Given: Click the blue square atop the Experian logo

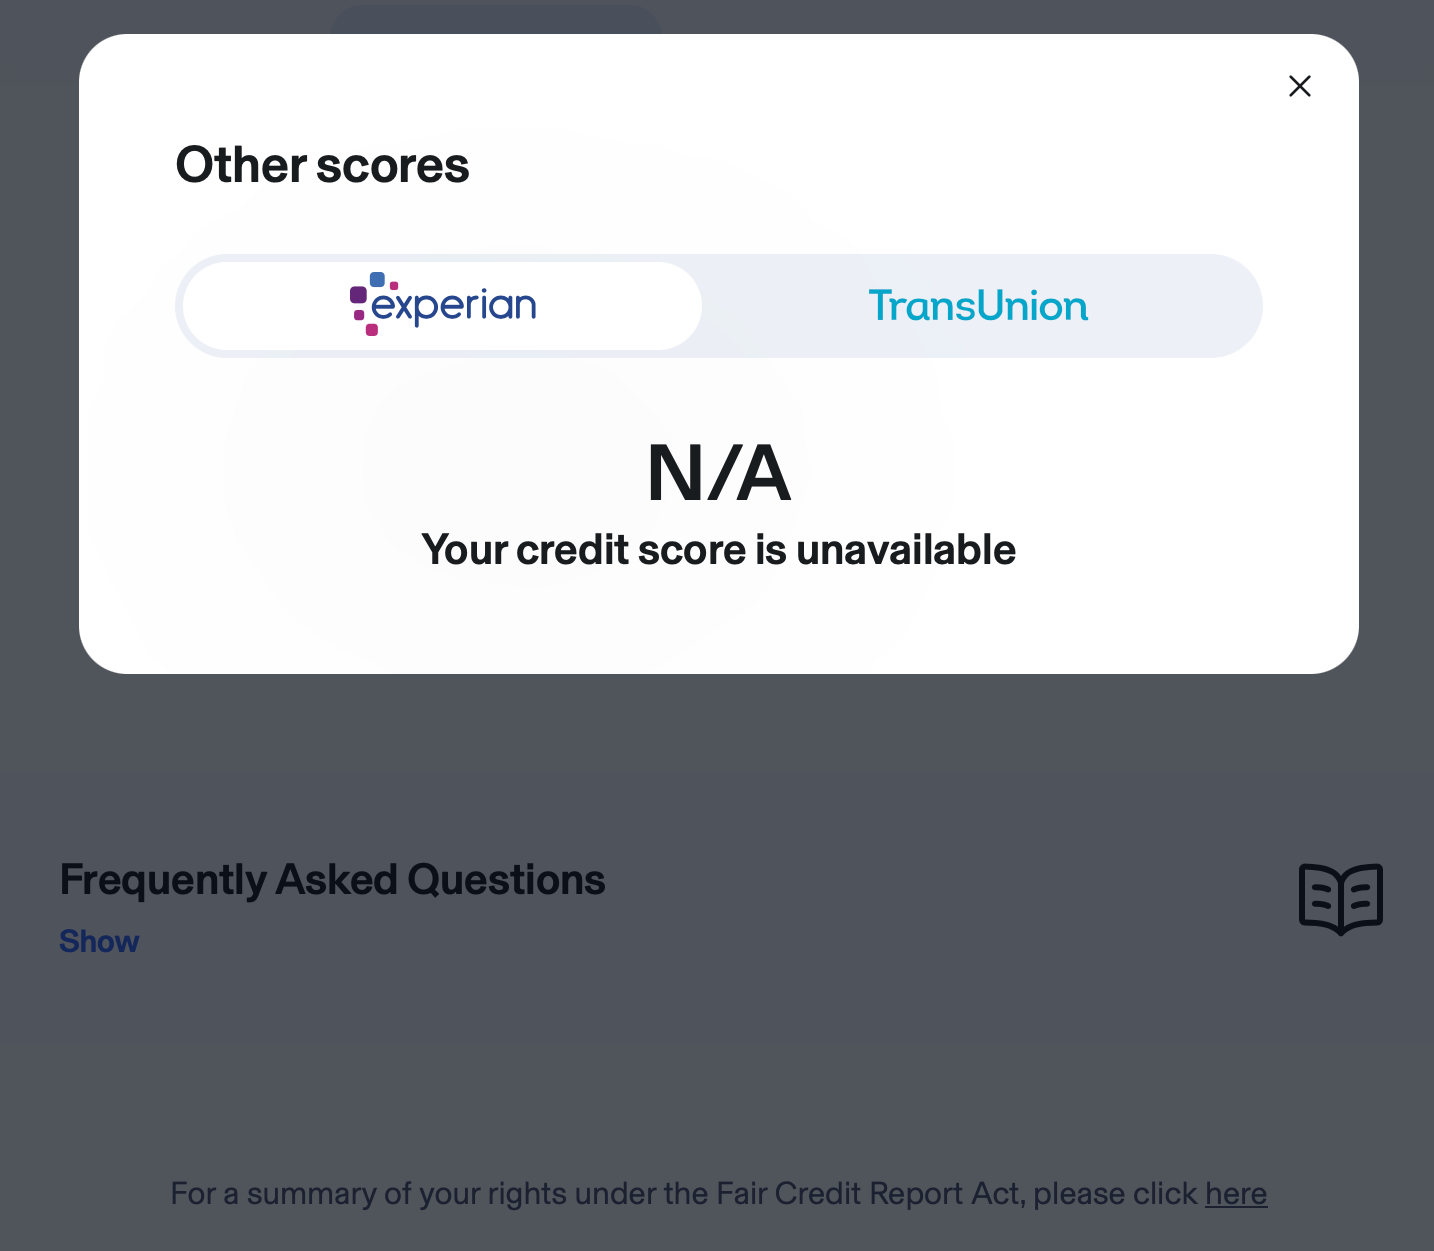Looking at the screenshot, I should (377, 279).
